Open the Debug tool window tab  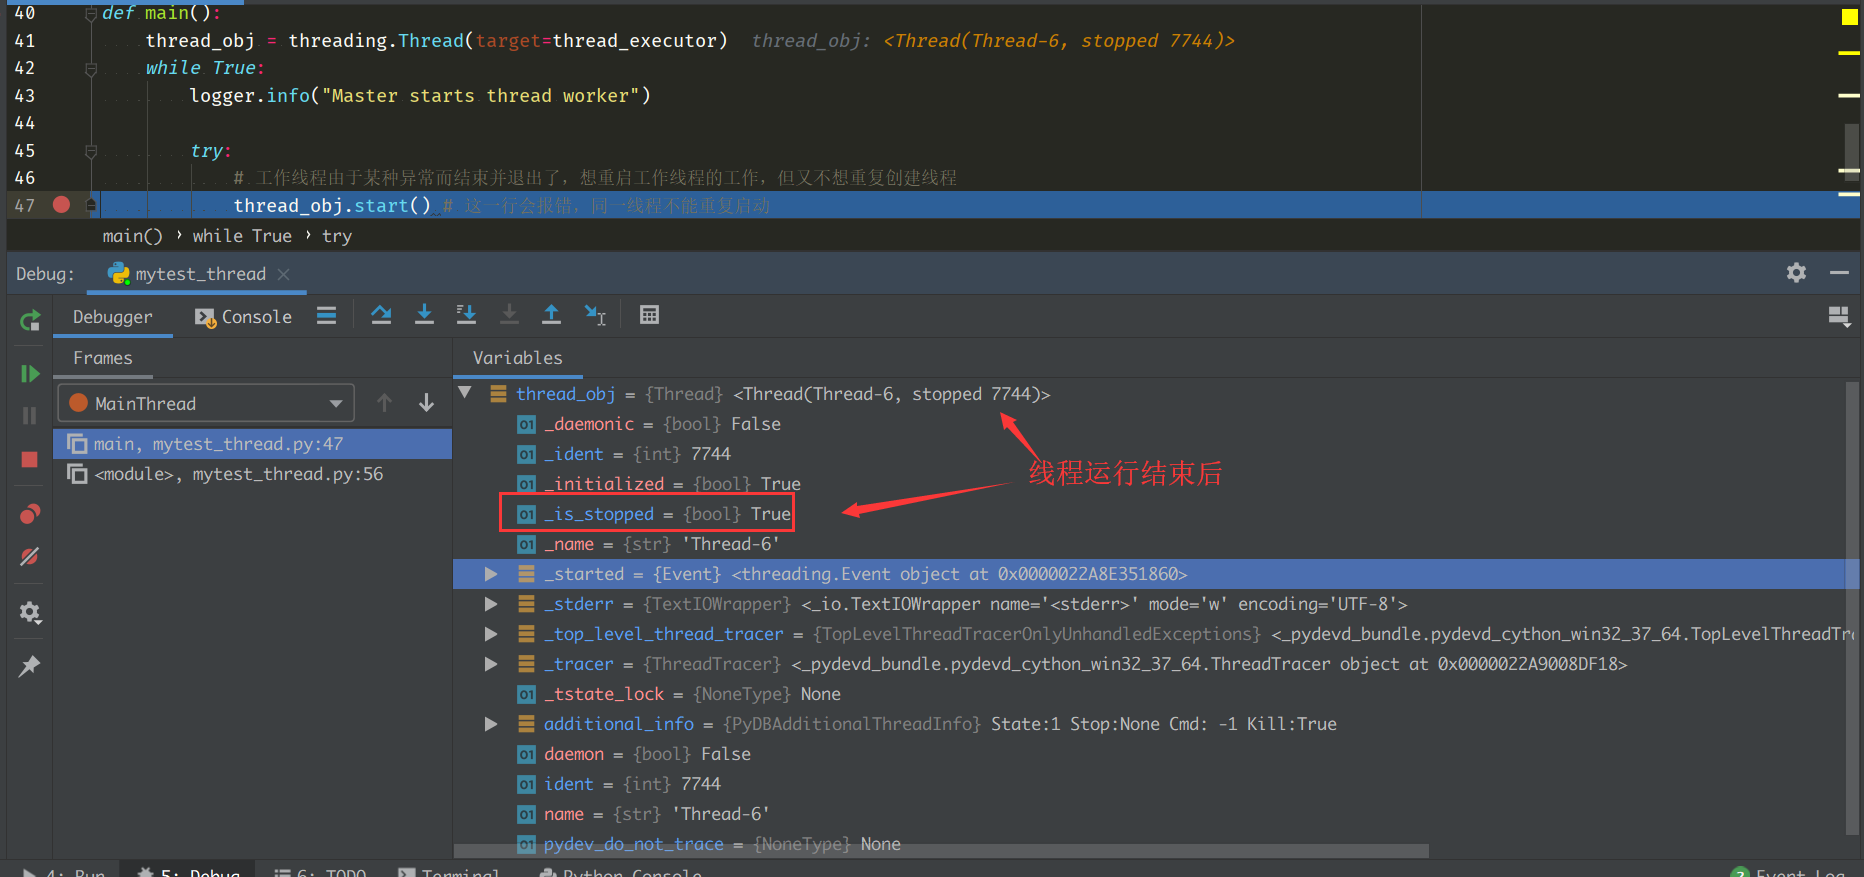(x=189, y=871)
